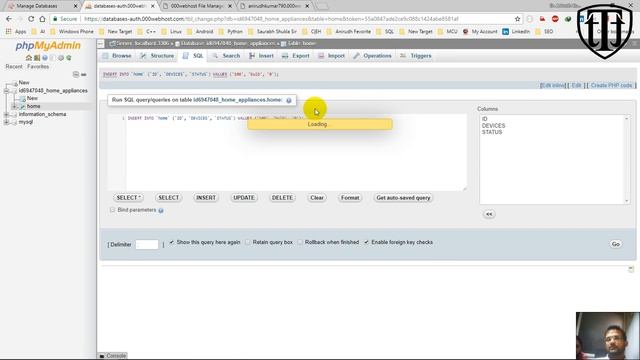Image resolution: width=640 pixels, height=360 pixels.
Task: Click the Secure padlock in address bar
Action: [x=55, y=19]
